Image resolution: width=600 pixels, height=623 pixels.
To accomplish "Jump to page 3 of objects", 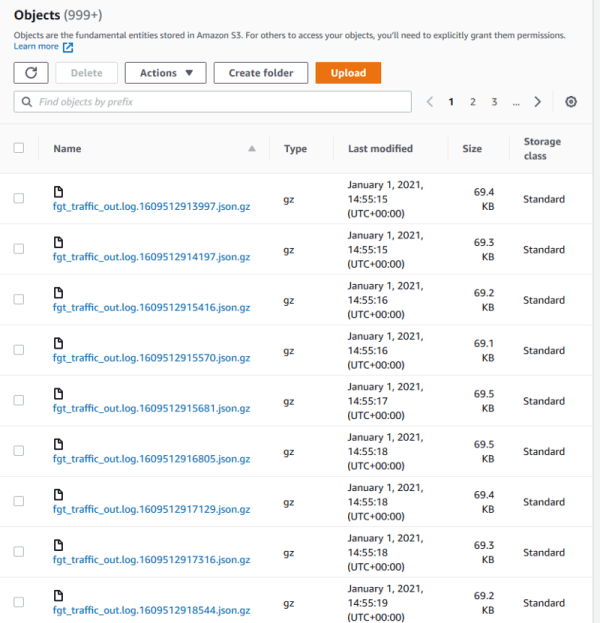I will 494,102.
